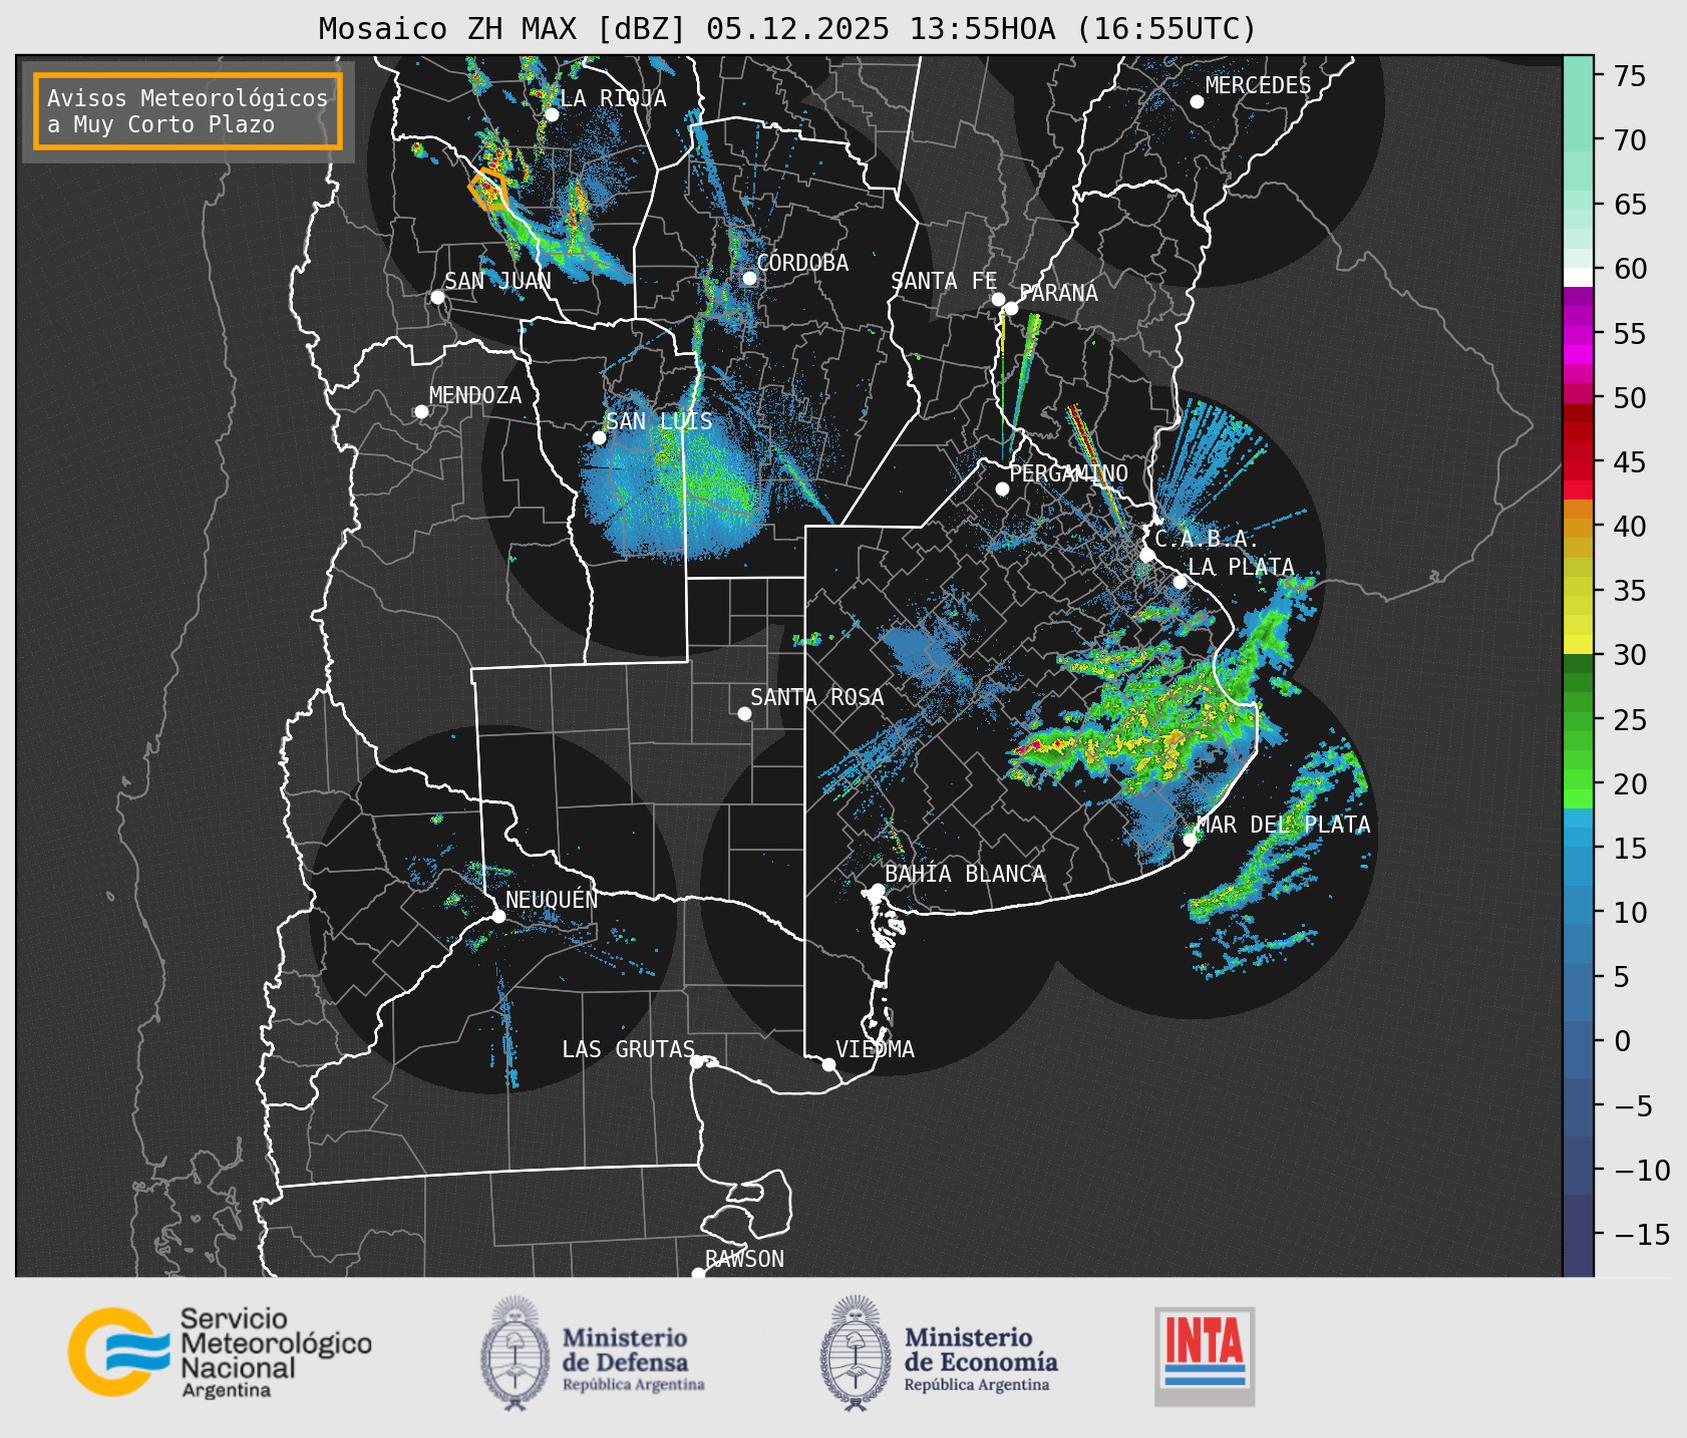Click the Mosaico ZH MAX title text
The height and width of the screenshot is (1438, 1687).
coord(787,29)
